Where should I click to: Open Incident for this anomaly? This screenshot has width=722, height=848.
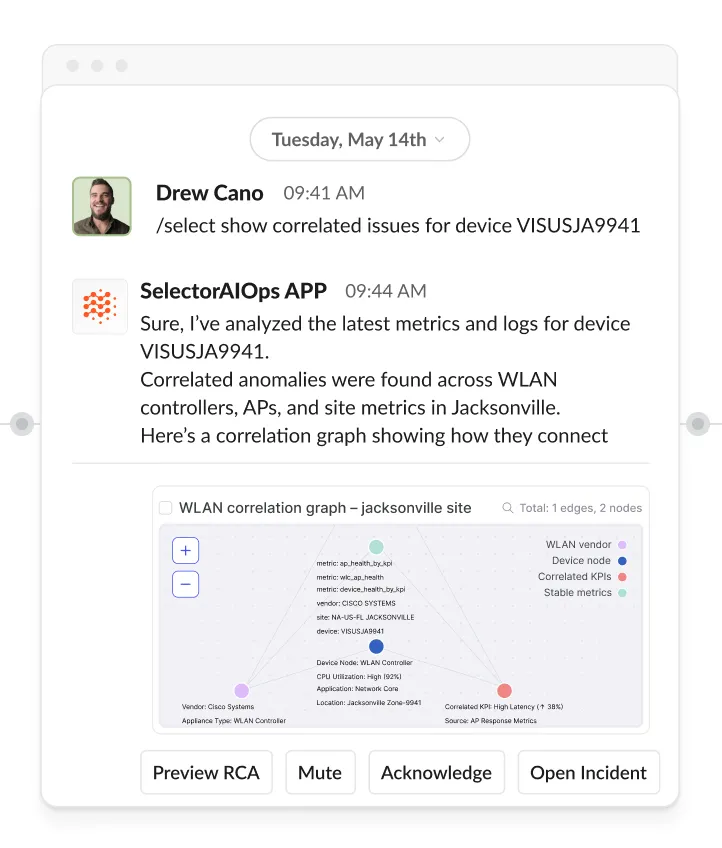pos(588,773)
